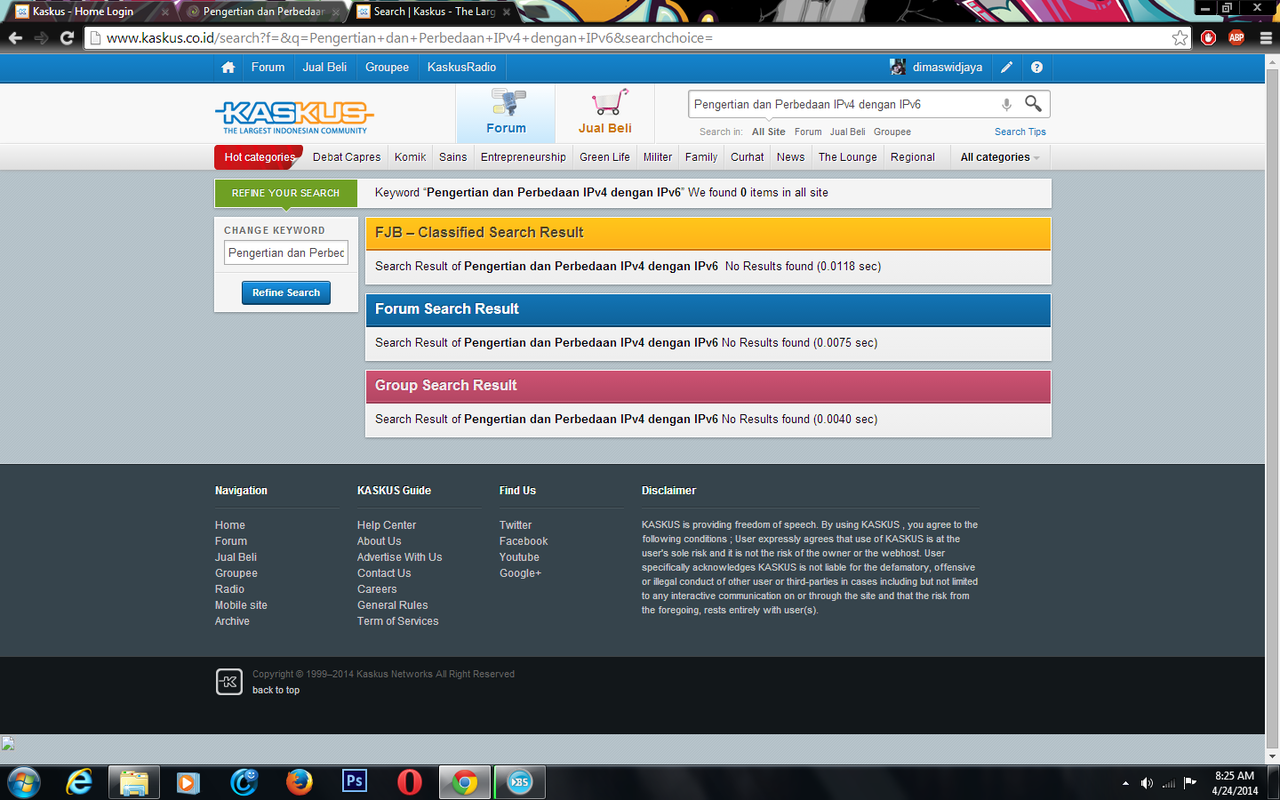Open Windows Explorer from the taskbar

pos(134,782)
